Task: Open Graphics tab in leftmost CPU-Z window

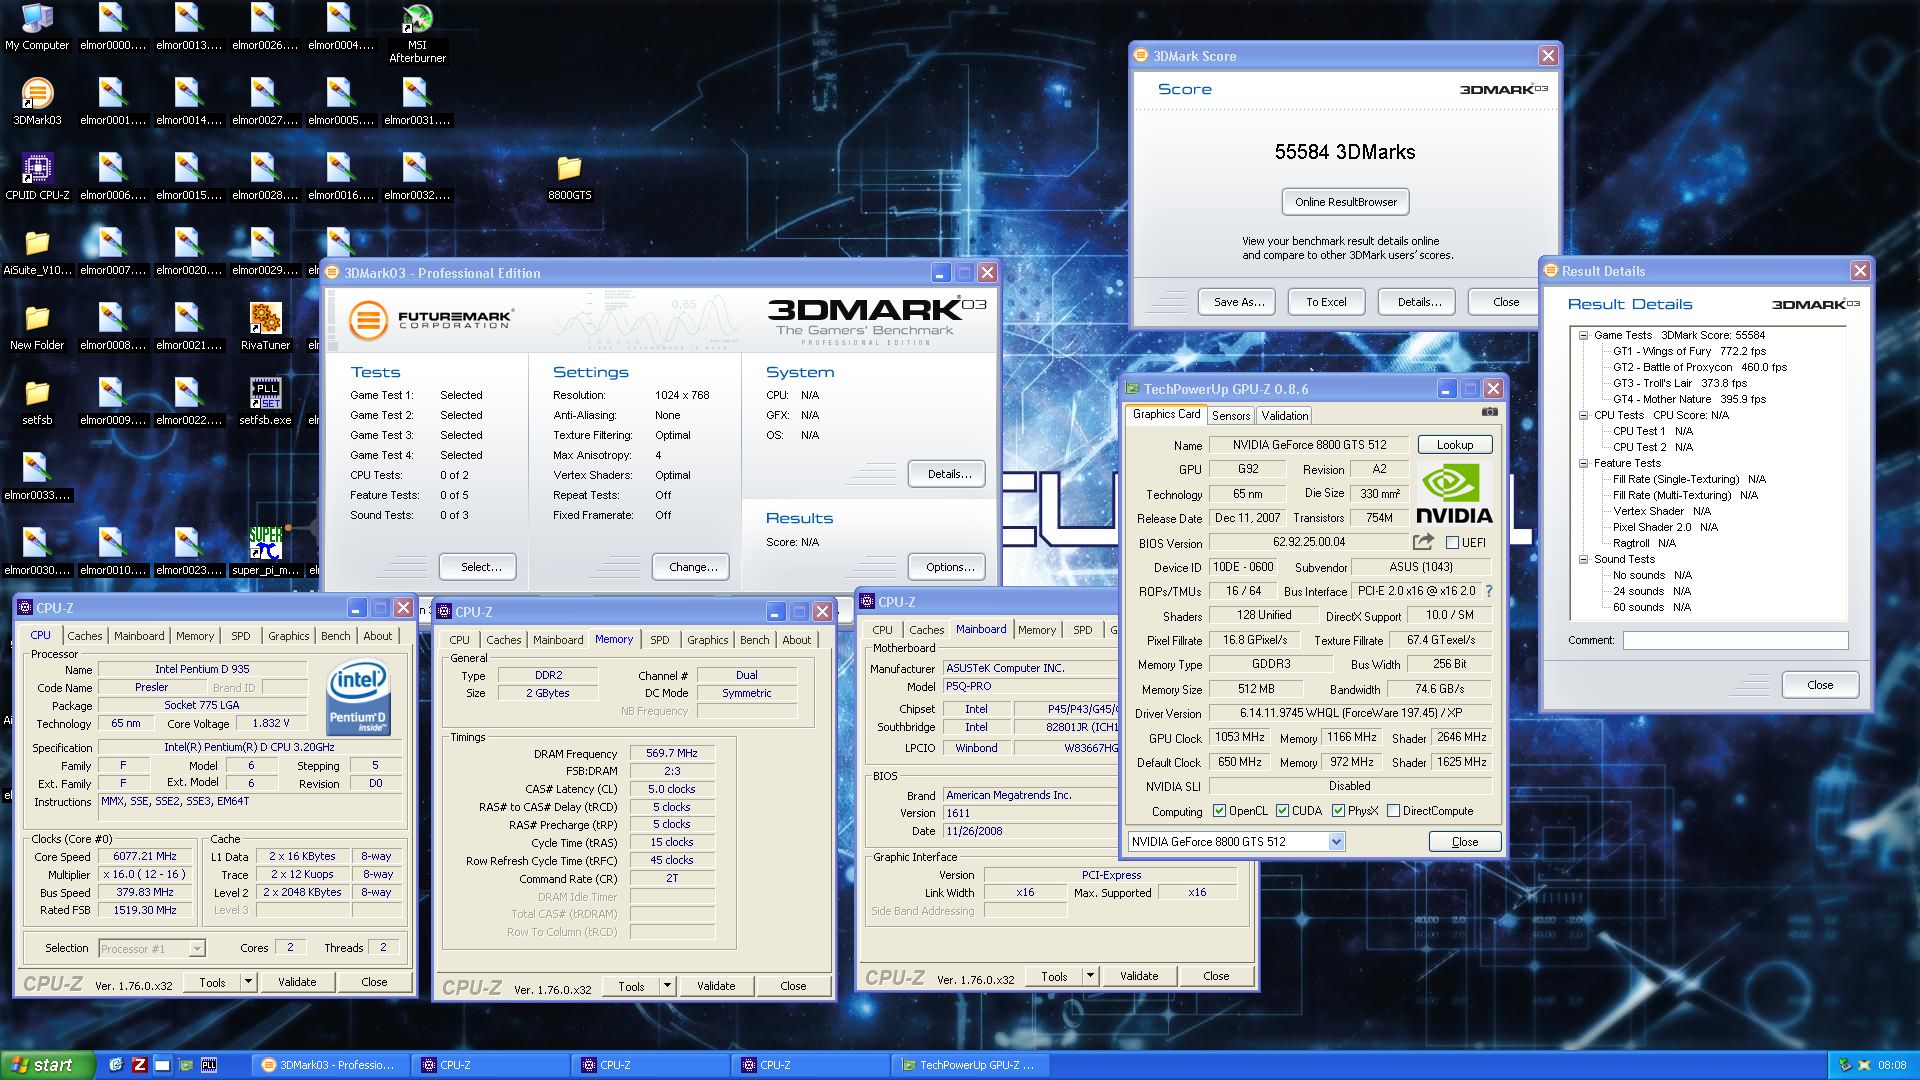Action: pos(289,636)
